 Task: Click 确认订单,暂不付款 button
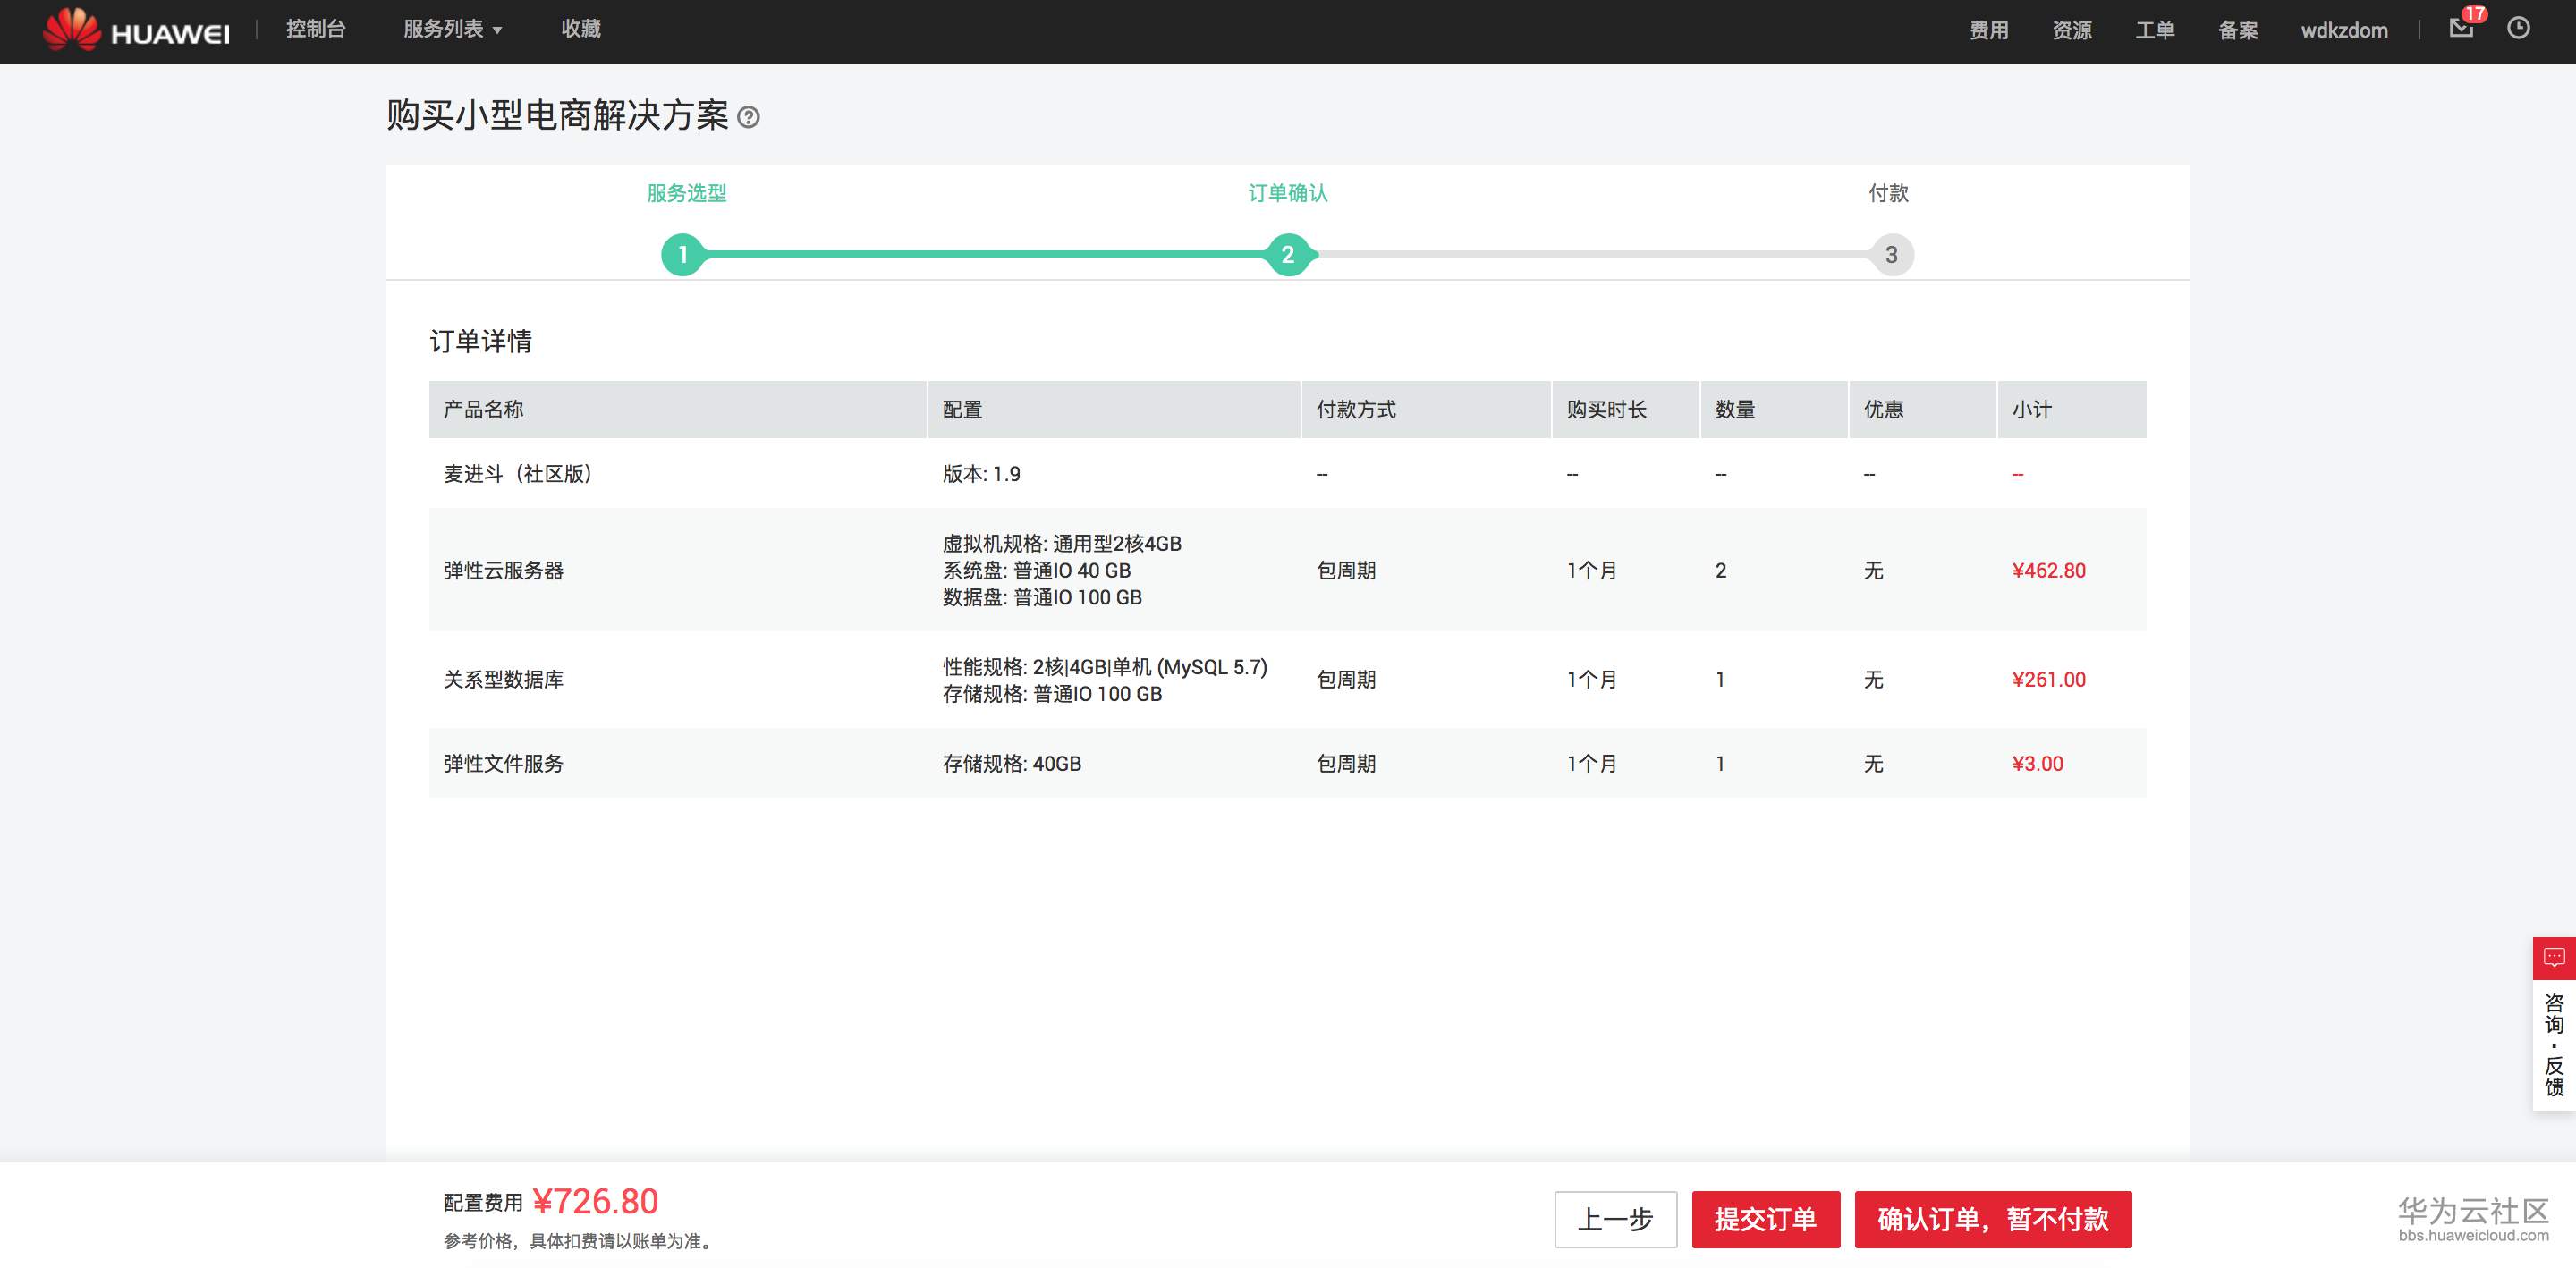tap(1992, 1219)
